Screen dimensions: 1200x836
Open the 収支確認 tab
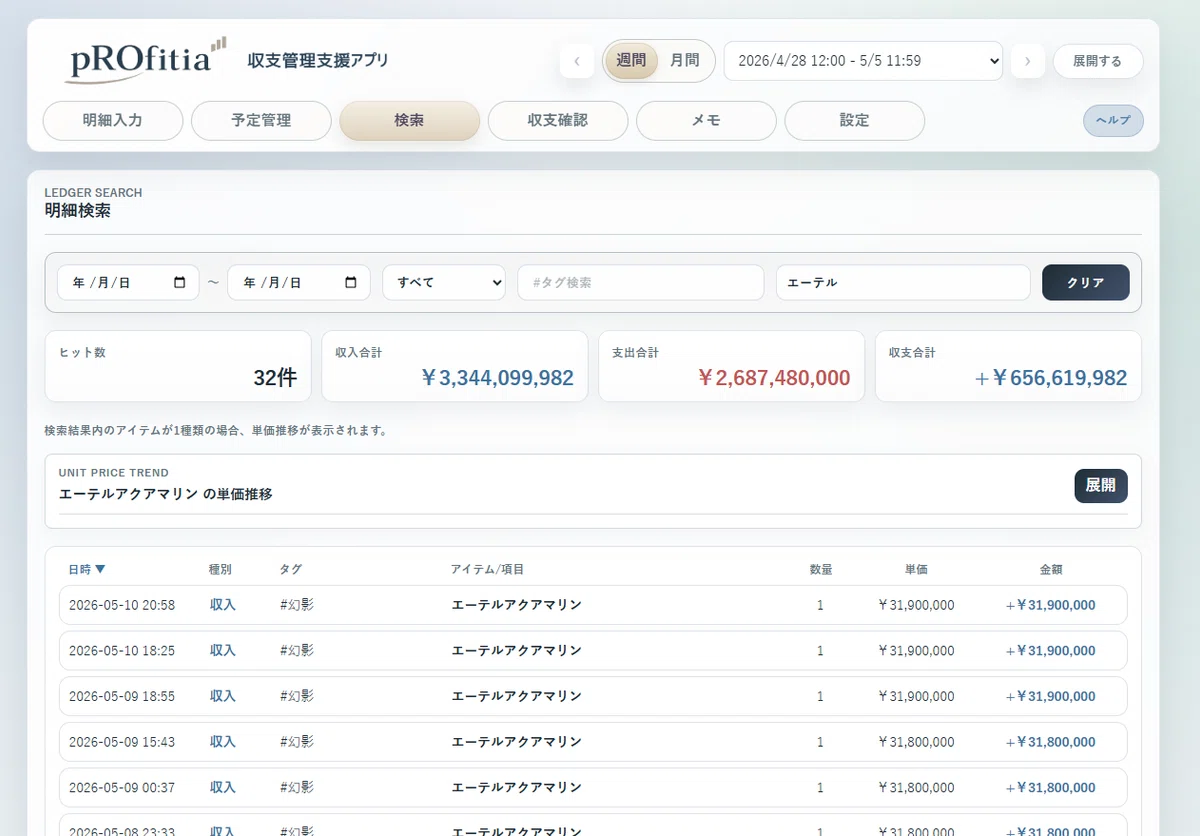pos(558,120)
